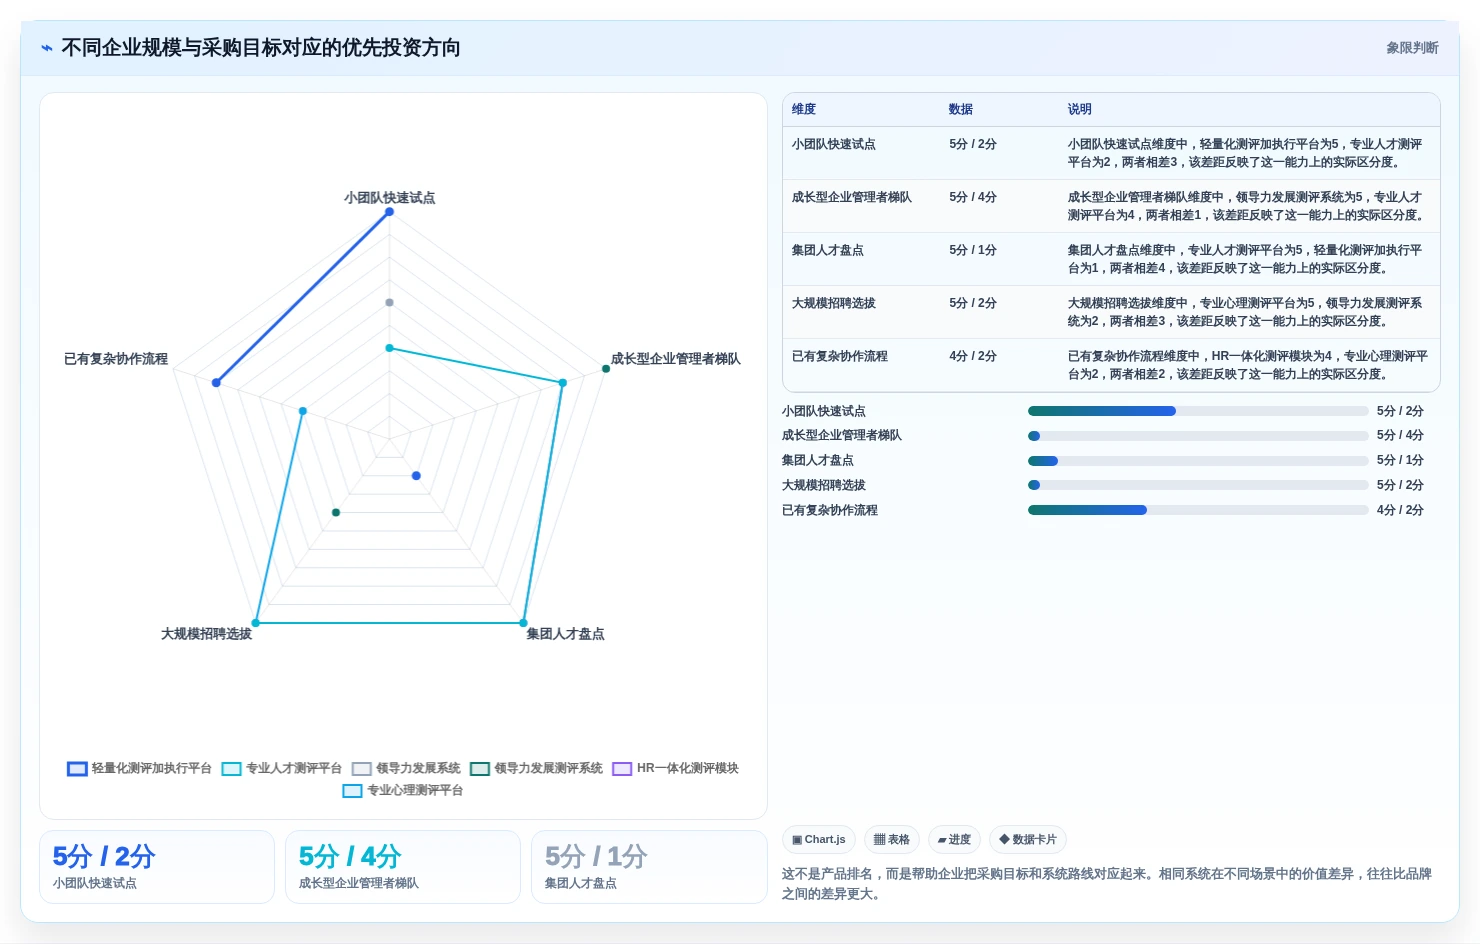Image resolution: width=1480 pixels, height=944 pixels.
Task: Click the 数据 column header
Action: point(961,109)
